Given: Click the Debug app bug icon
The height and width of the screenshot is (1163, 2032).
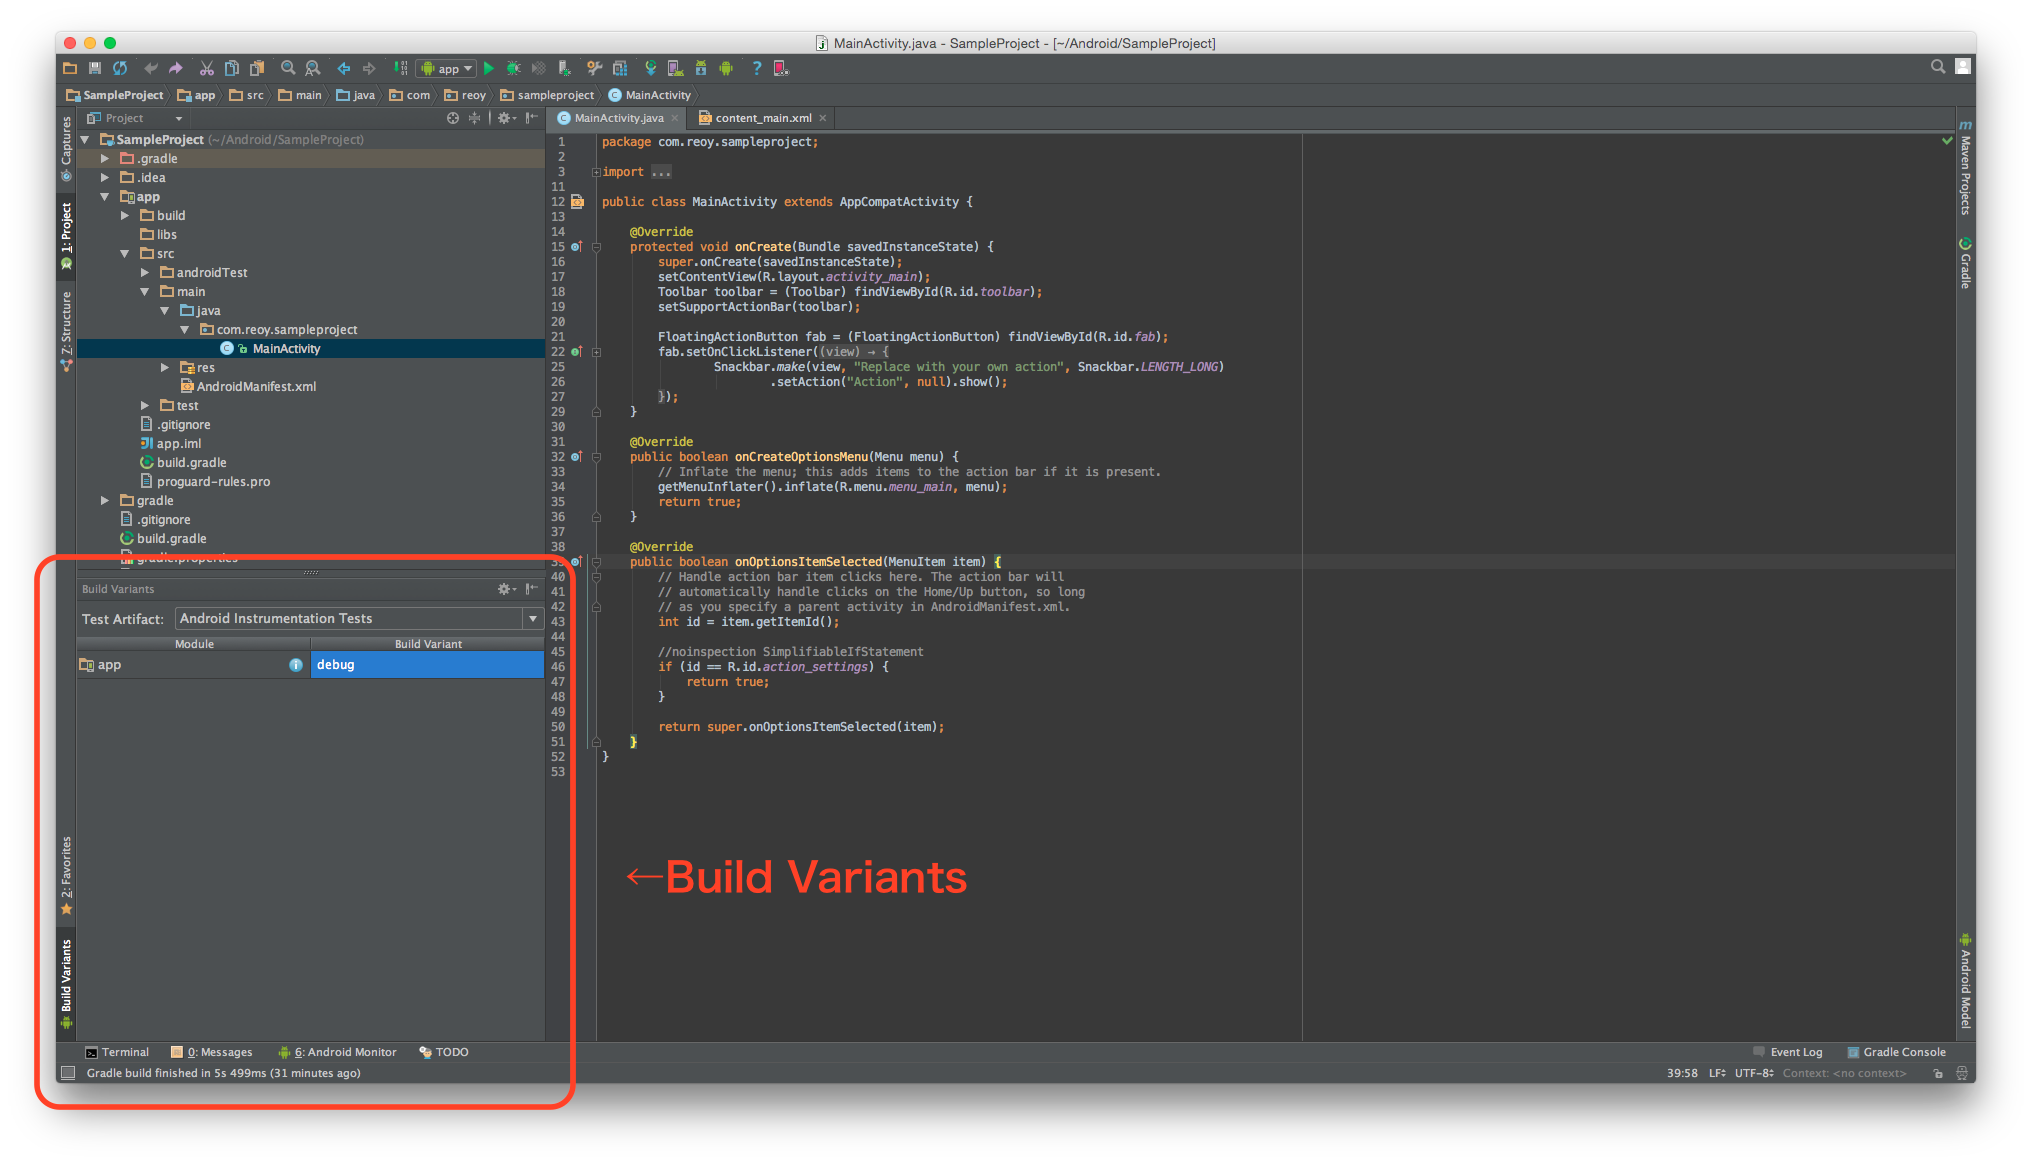Looking at the screenshot, I should (x=513, y=68).
